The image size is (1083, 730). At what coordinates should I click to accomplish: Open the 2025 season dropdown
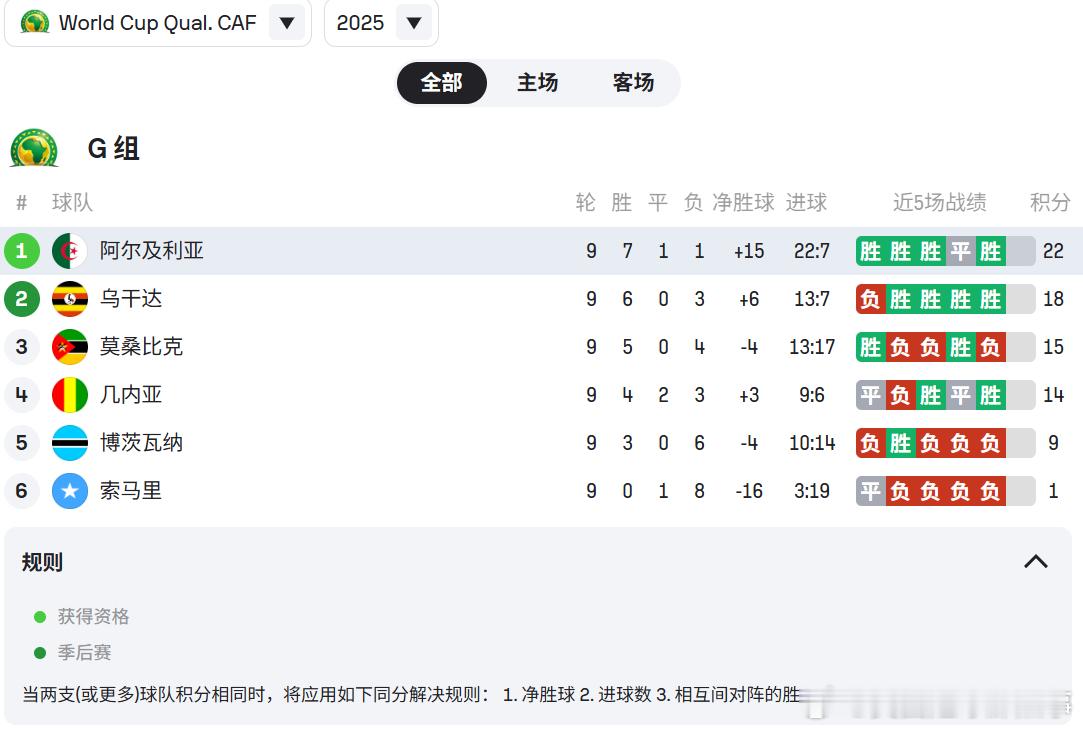tap(414, 23)
